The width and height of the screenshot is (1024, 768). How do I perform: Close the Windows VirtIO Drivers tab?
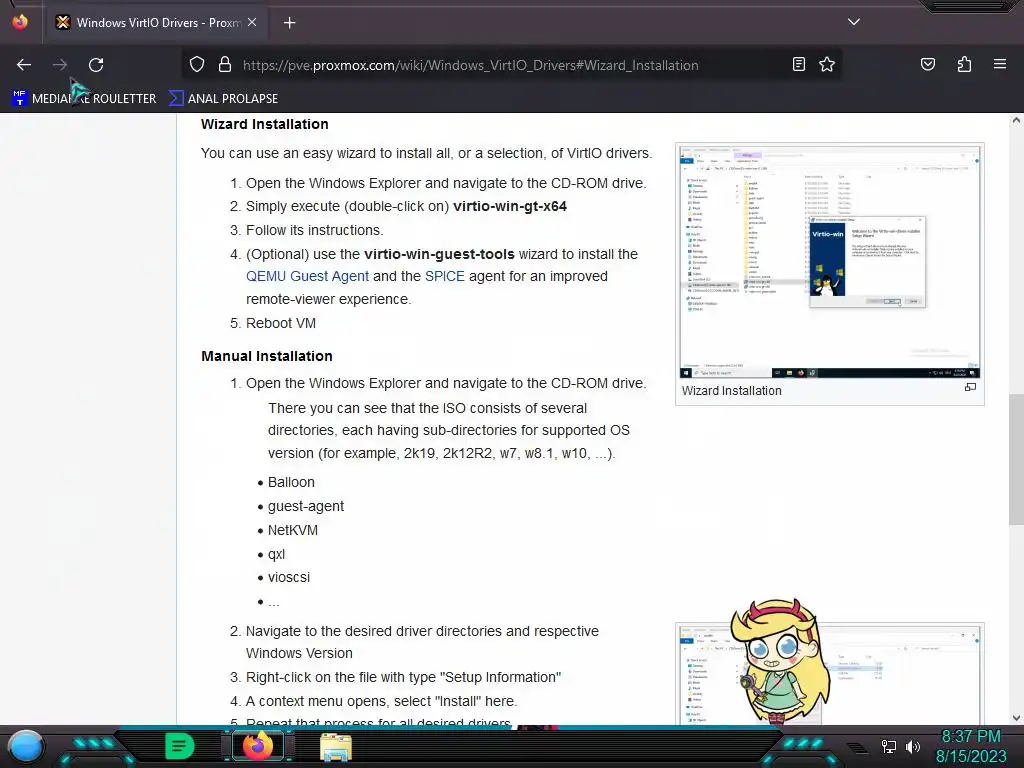pos(252,22)
